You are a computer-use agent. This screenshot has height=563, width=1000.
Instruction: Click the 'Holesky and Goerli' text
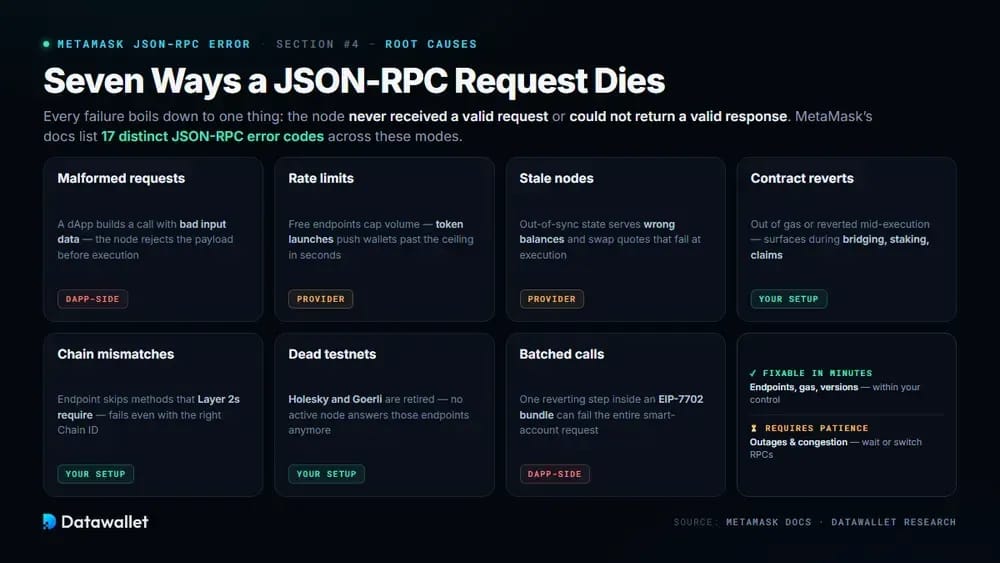click(335, 399)
